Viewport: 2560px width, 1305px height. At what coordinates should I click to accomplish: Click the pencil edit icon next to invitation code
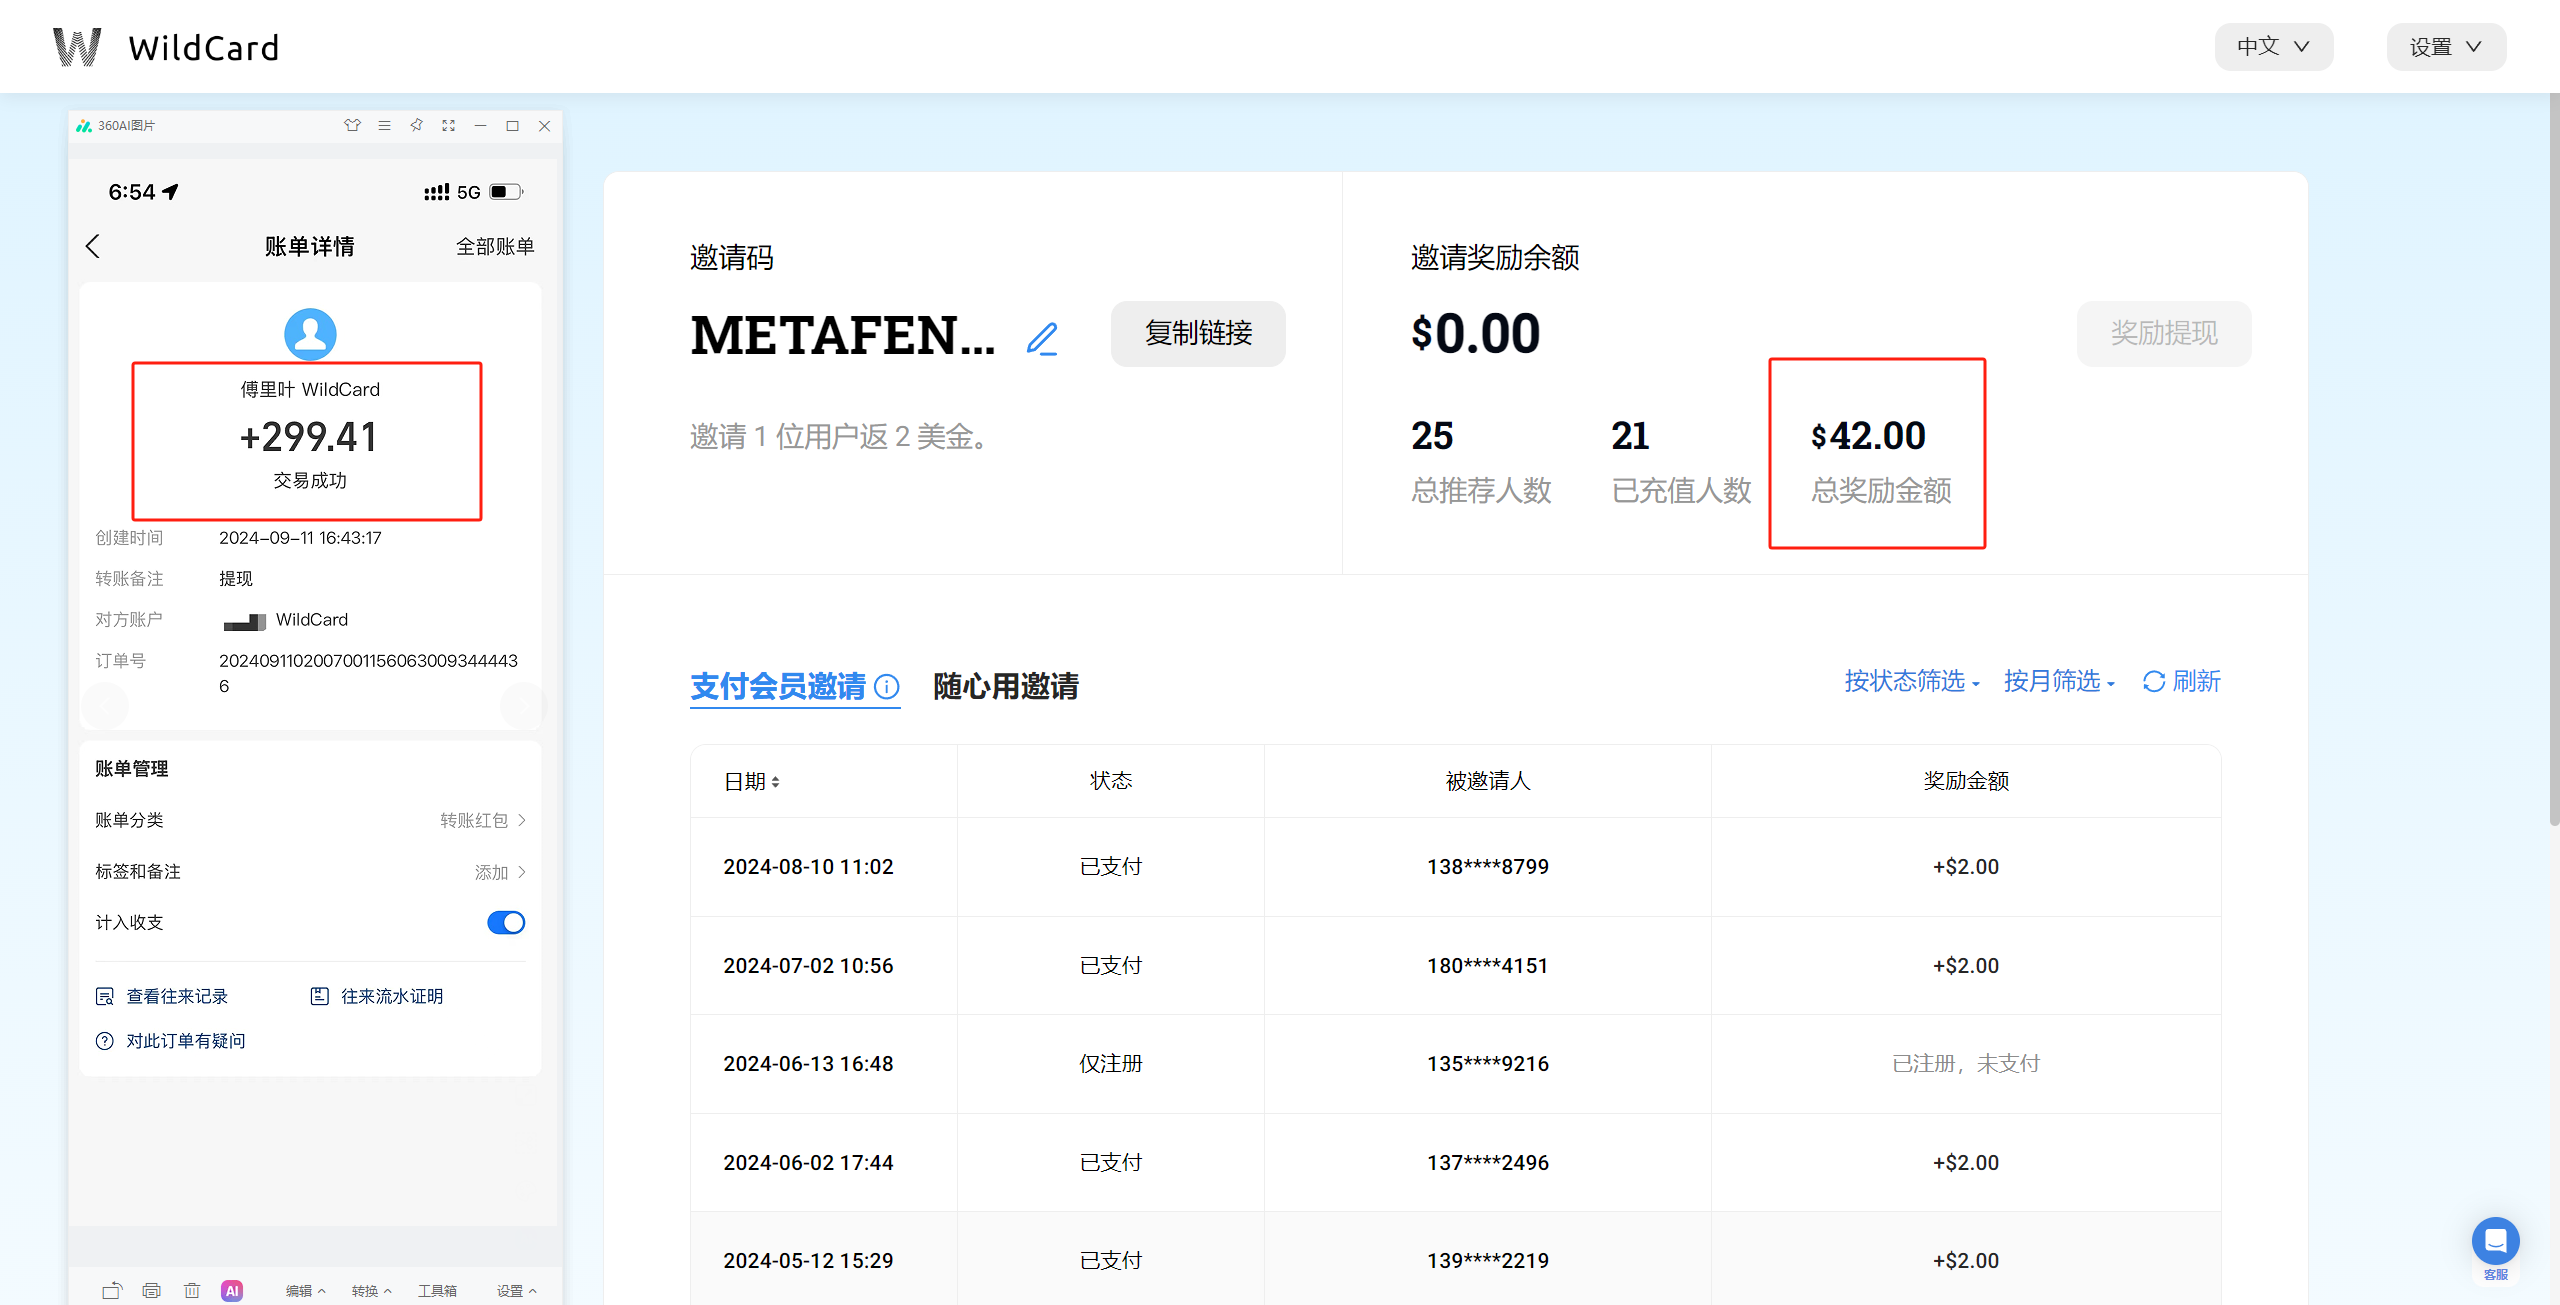(1042, 338)
